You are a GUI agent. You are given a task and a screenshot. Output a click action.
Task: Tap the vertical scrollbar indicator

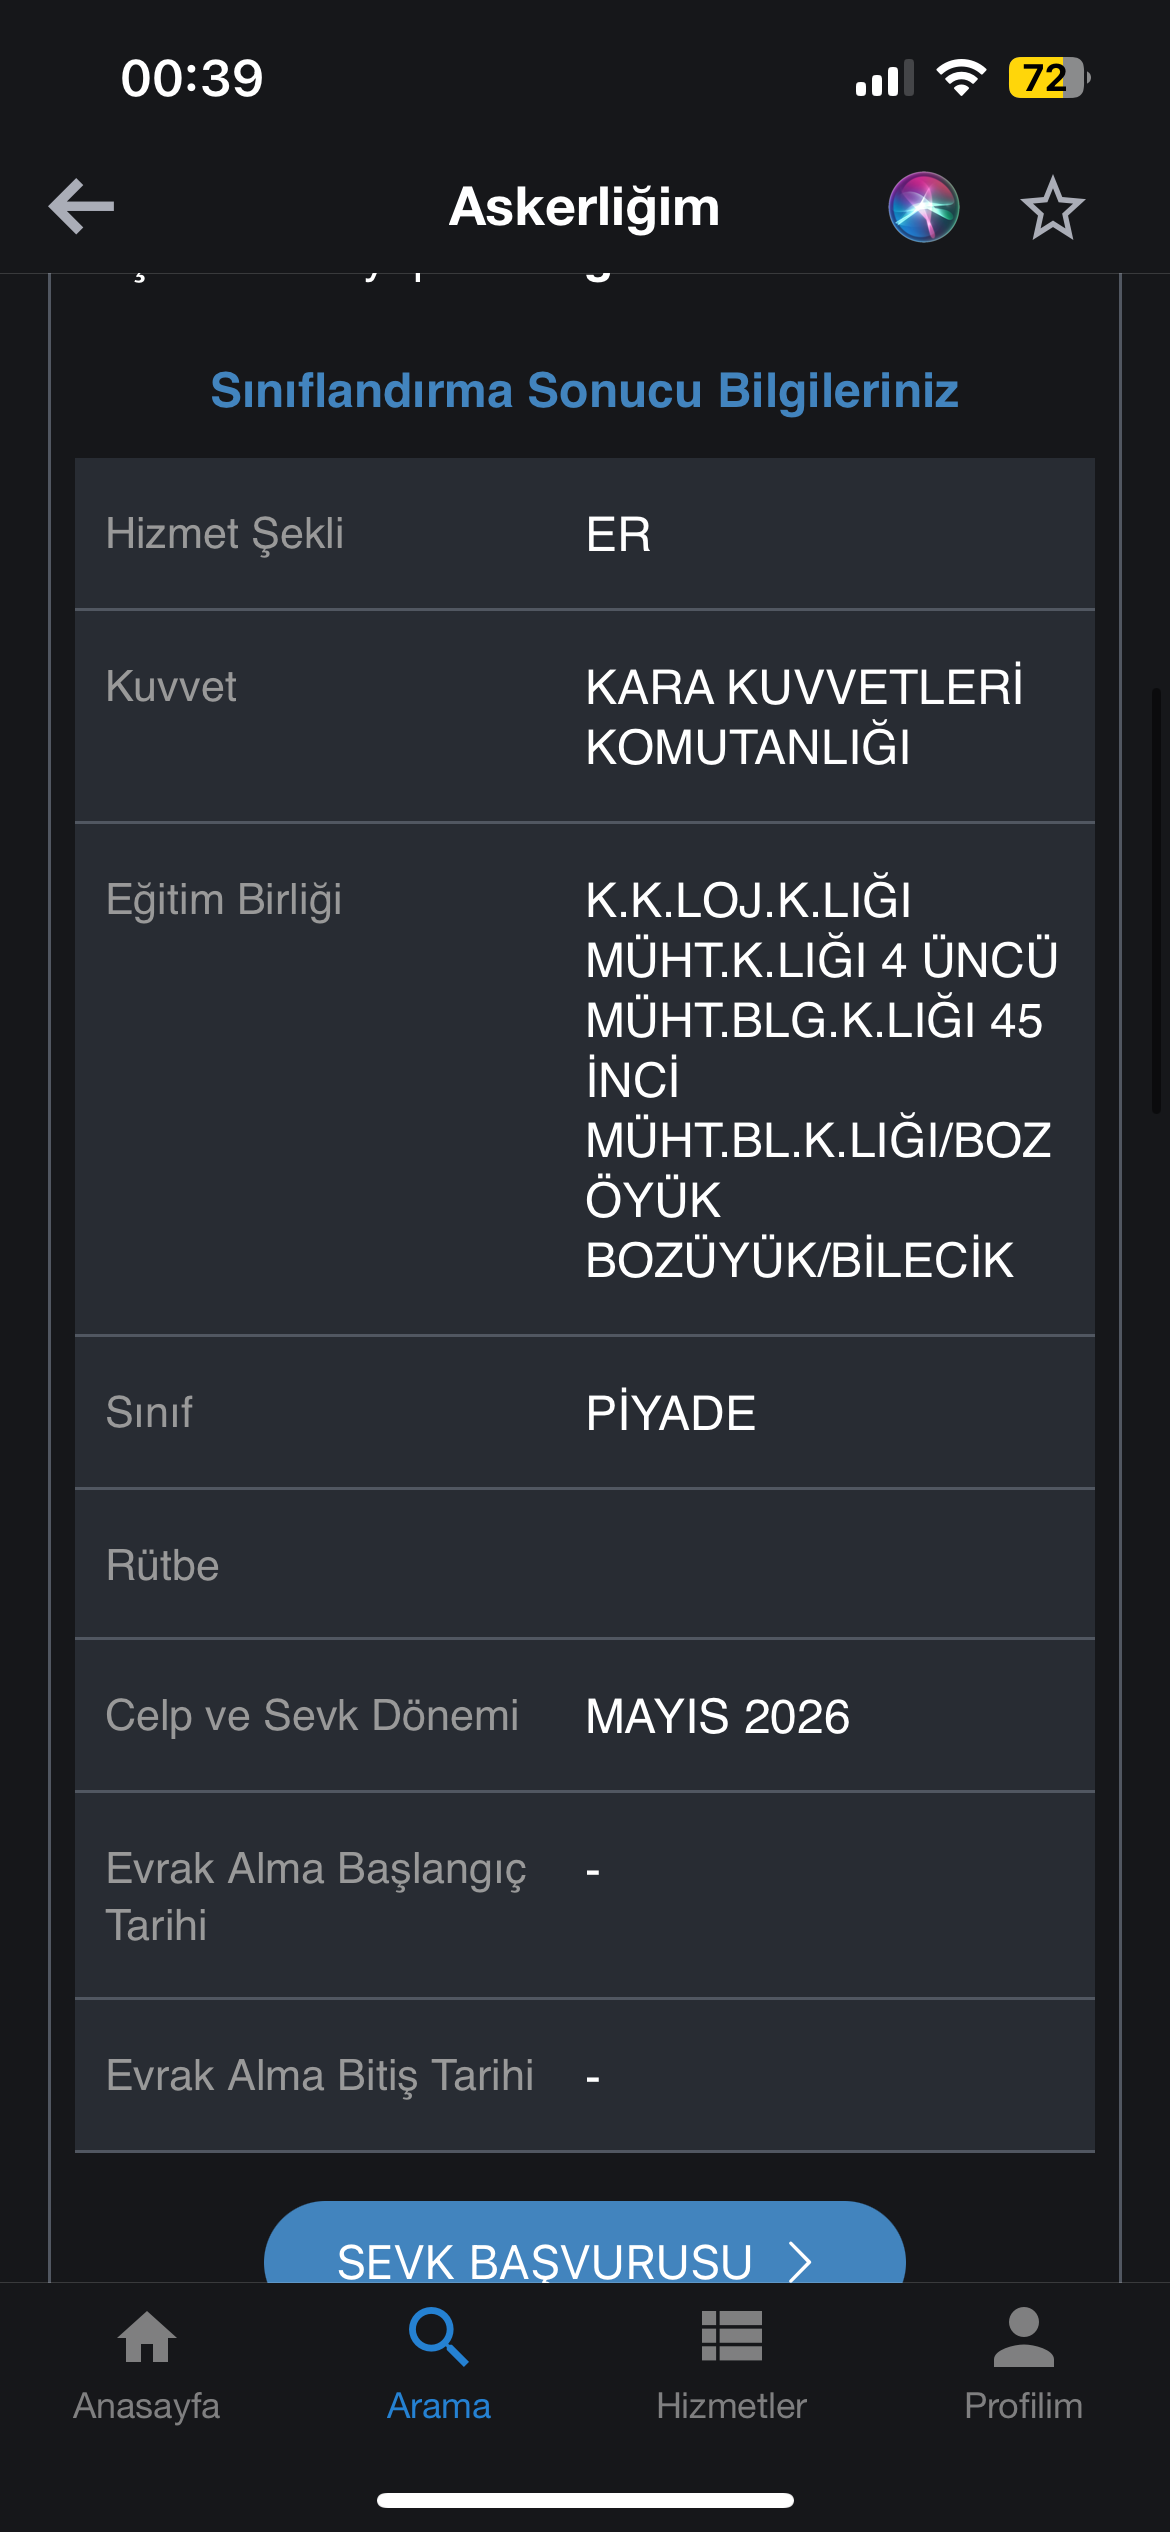click(1157, 900)
